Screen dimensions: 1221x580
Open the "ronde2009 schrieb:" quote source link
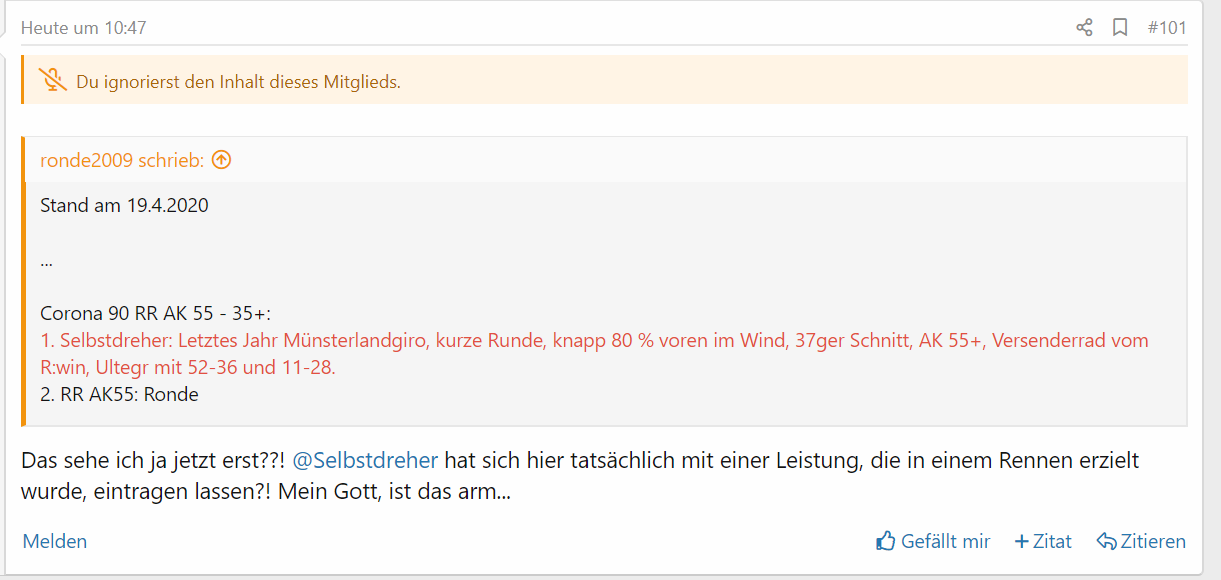pos(121,160)
